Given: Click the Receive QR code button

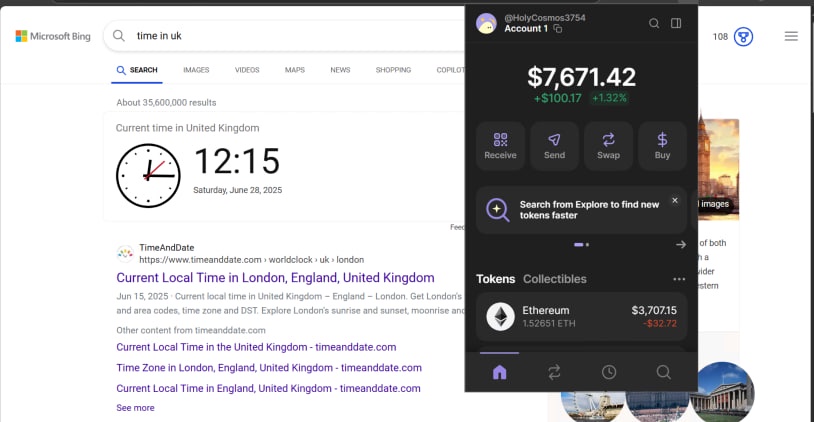Looking at the screenshot, I should [x=500, y=146].
